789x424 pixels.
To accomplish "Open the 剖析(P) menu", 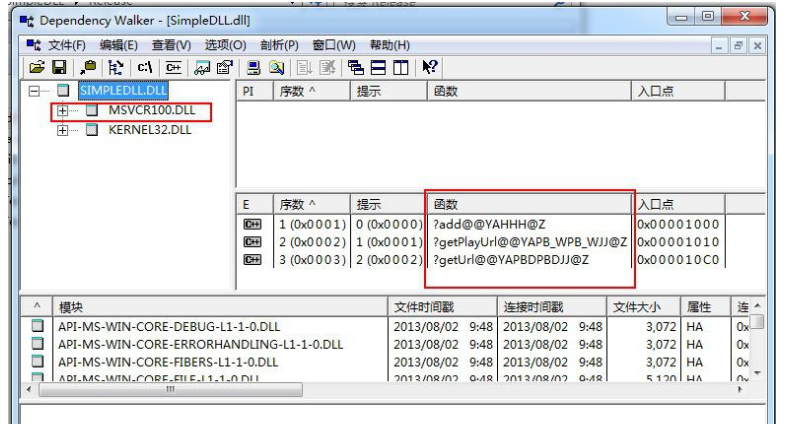I will [279, 45].
